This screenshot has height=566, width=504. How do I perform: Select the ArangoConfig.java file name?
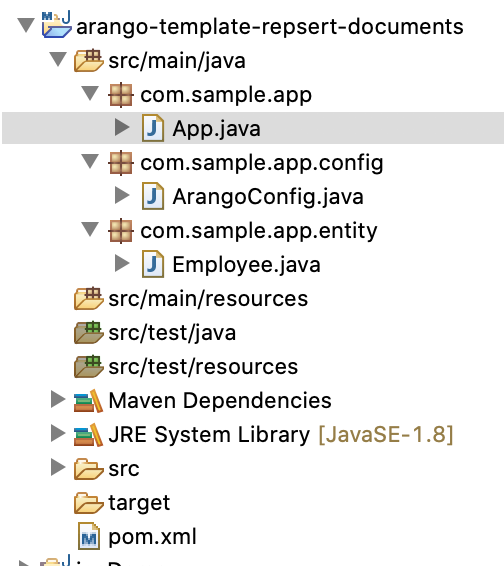point(268,197)
